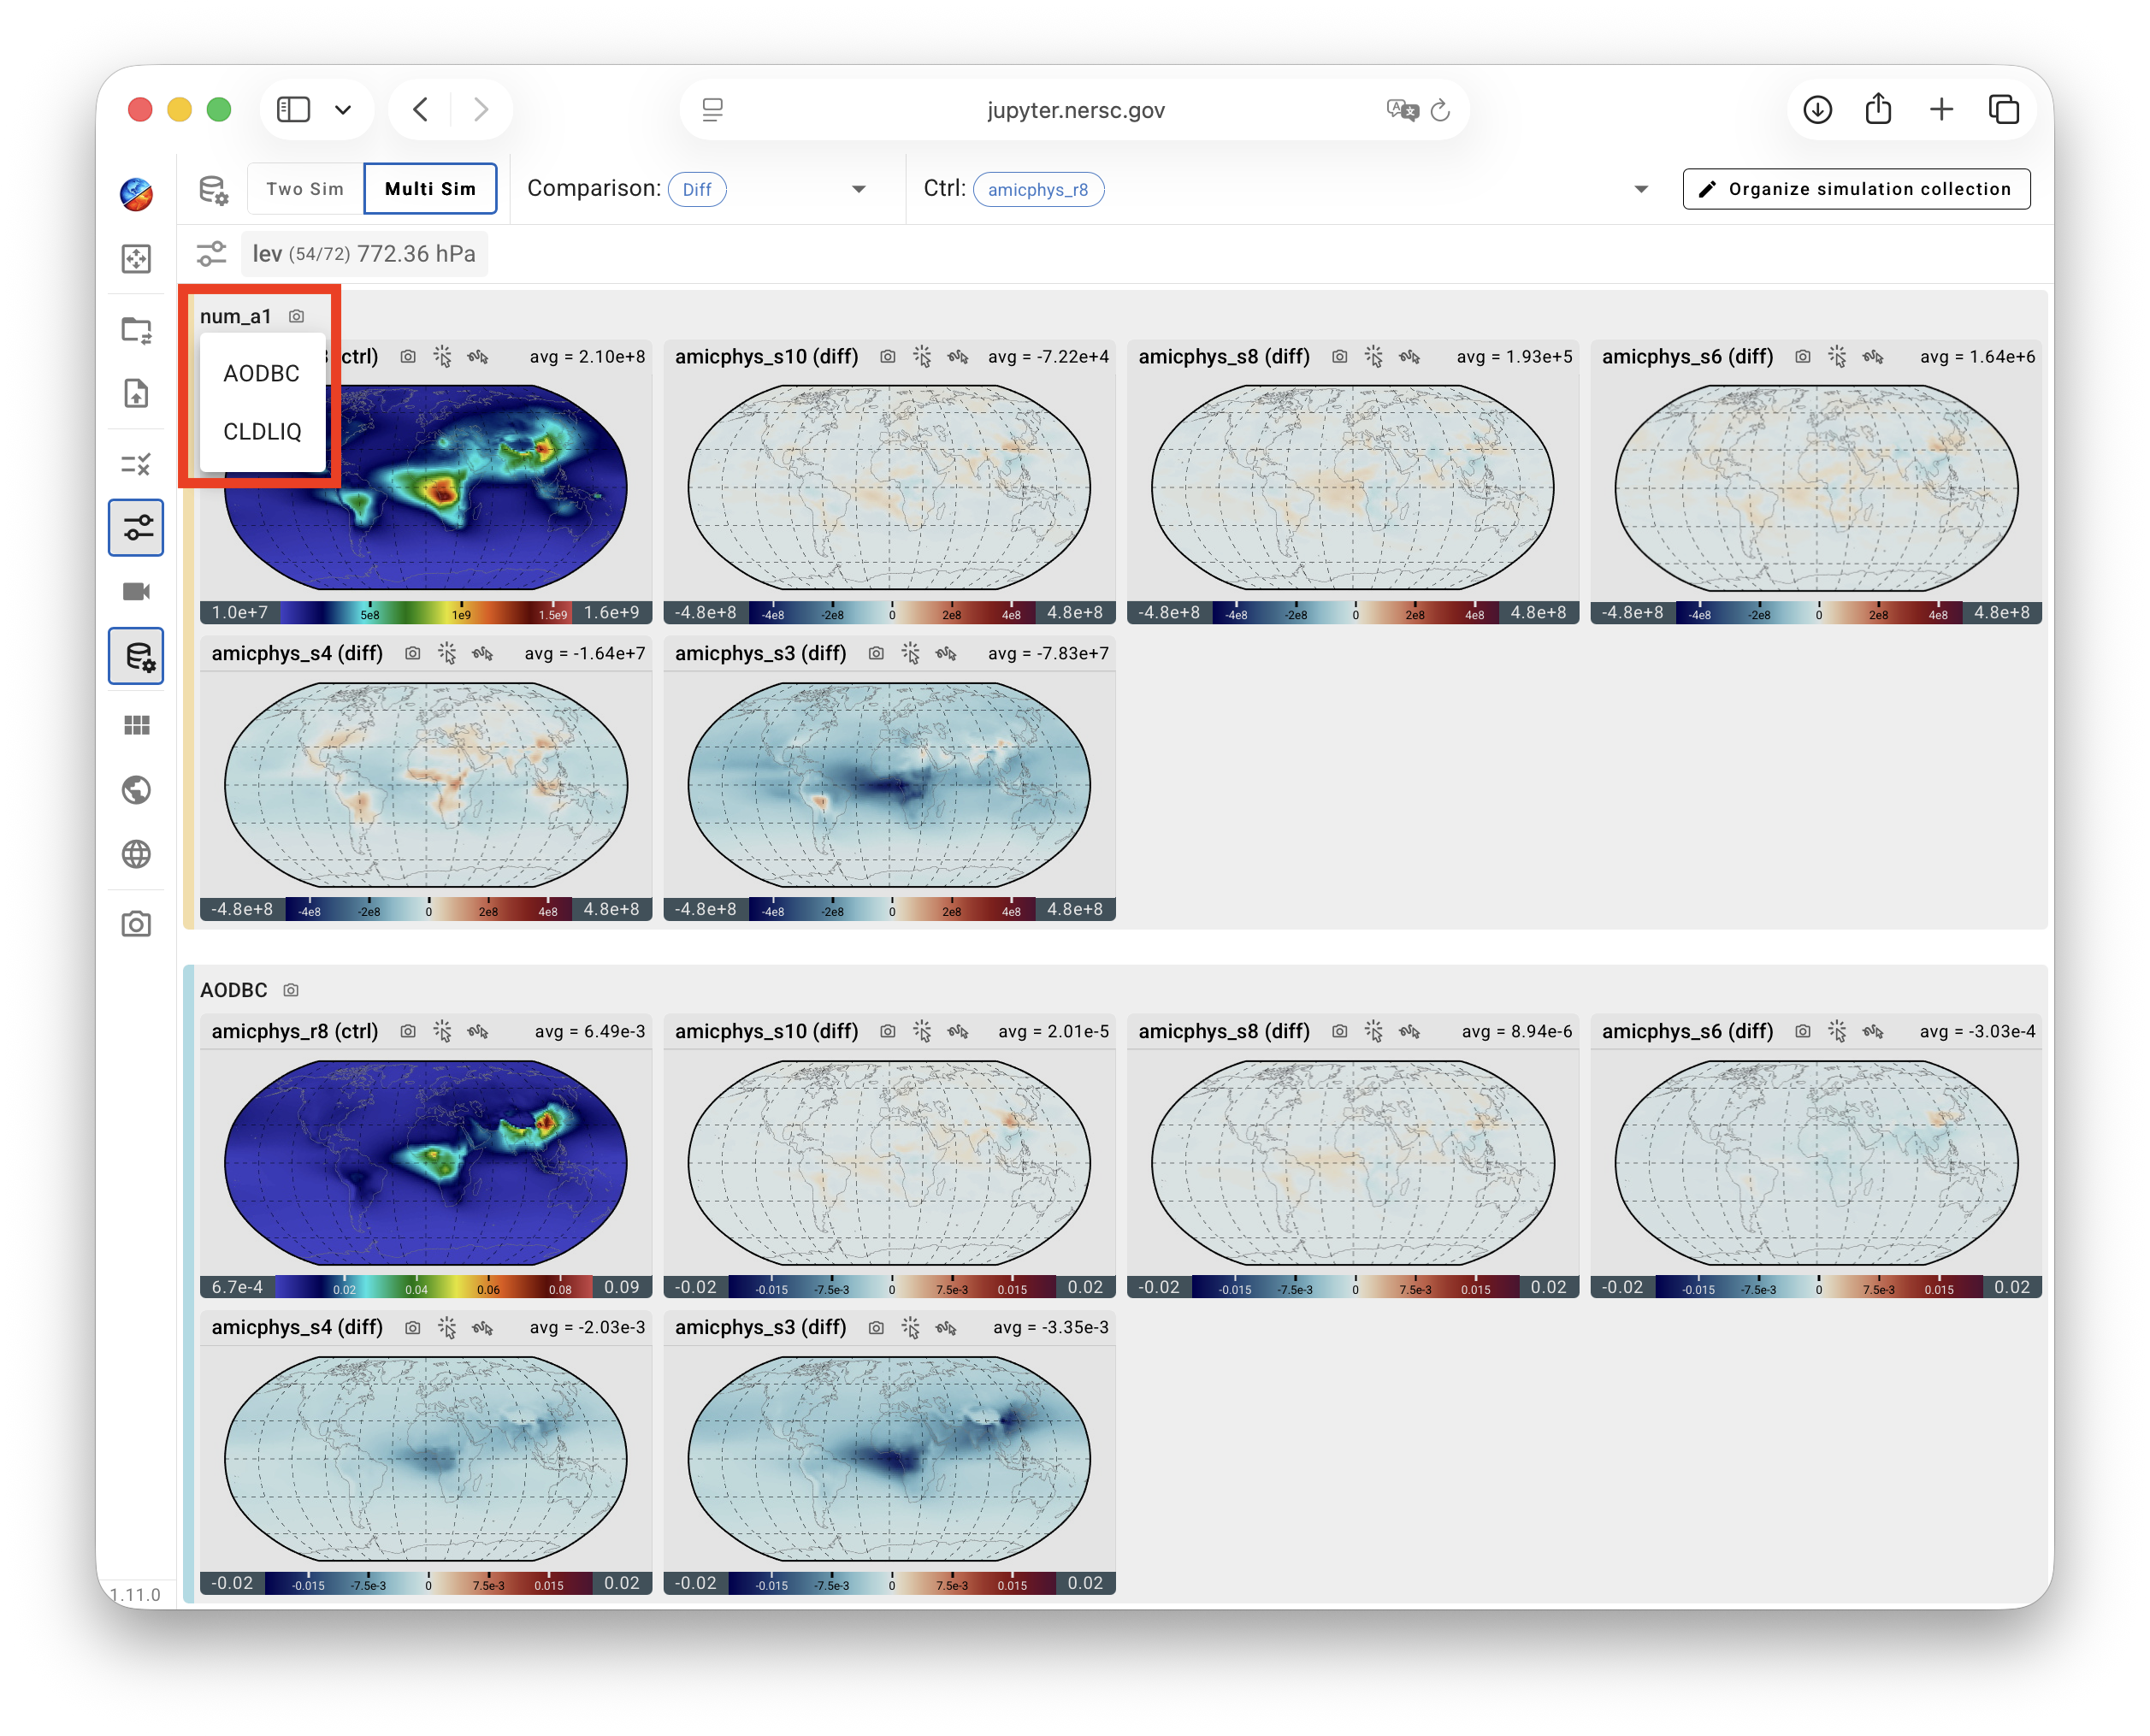Toggle the highlighted sliders control panel button
This screenshot has width=2150, height=1736.
[x=136, y=528]
